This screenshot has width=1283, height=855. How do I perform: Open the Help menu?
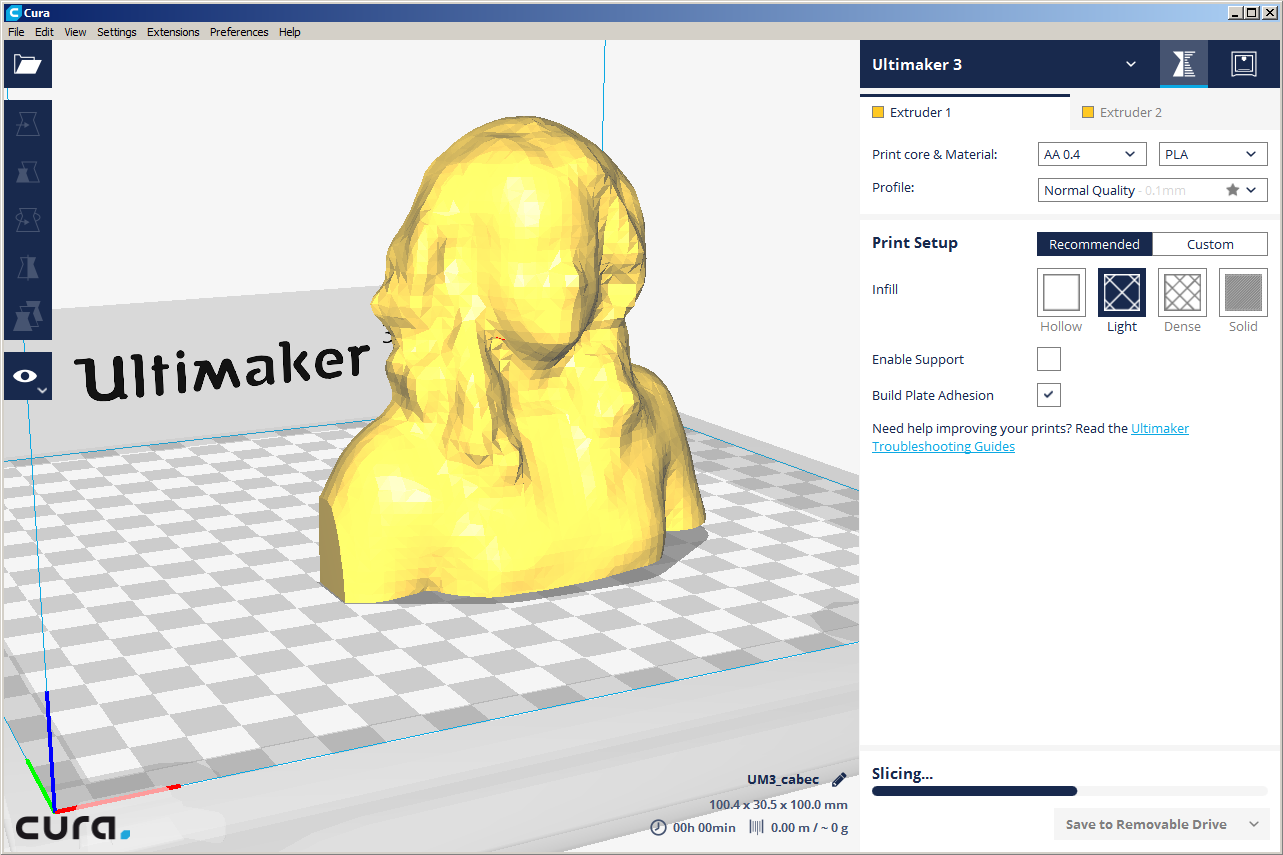click(x=289, y=32)
